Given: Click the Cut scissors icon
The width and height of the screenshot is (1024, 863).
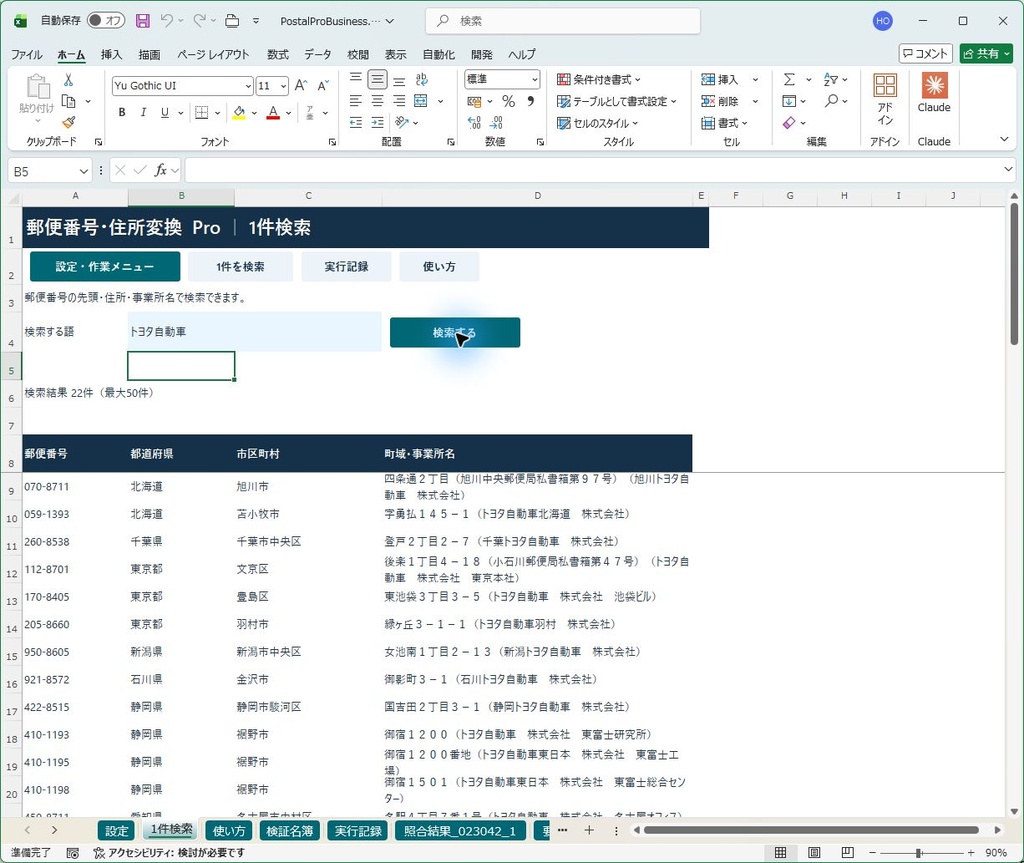Looking at the screenshot, I should click(68, 80).
